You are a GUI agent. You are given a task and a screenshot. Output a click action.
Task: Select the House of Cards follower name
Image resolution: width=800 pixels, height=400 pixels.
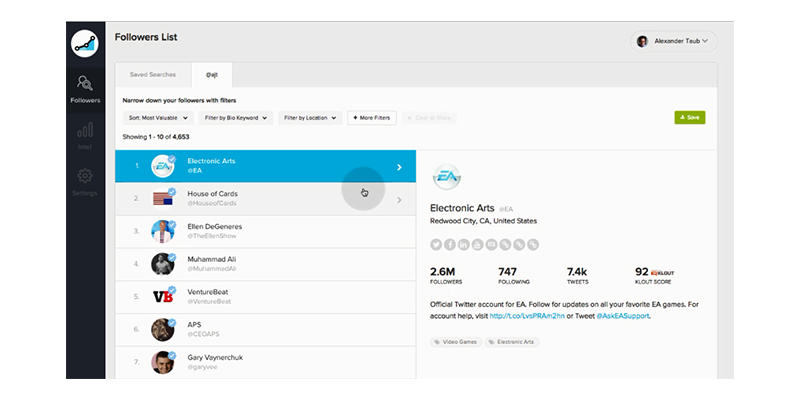212,194
